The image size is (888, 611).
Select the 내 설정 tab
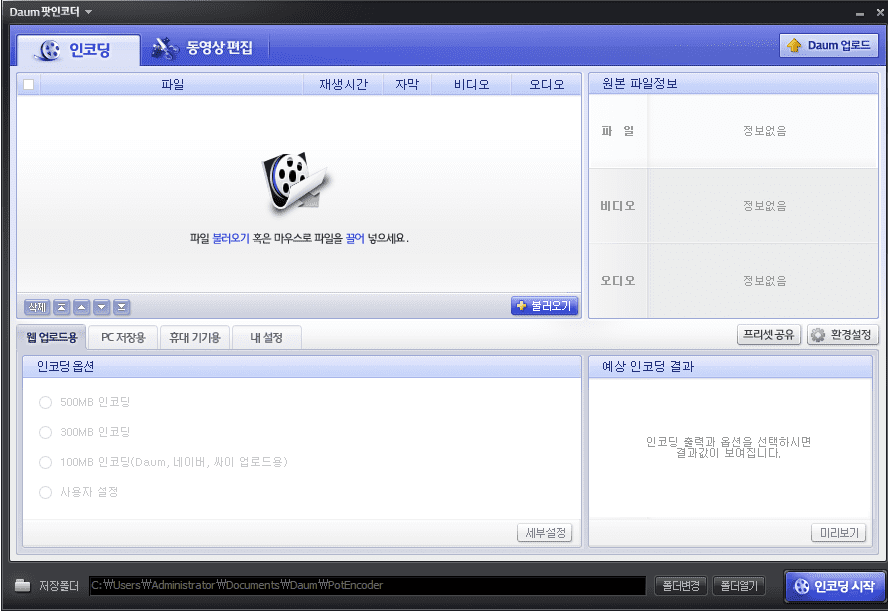pyautogui.click(x=266, y=337)
